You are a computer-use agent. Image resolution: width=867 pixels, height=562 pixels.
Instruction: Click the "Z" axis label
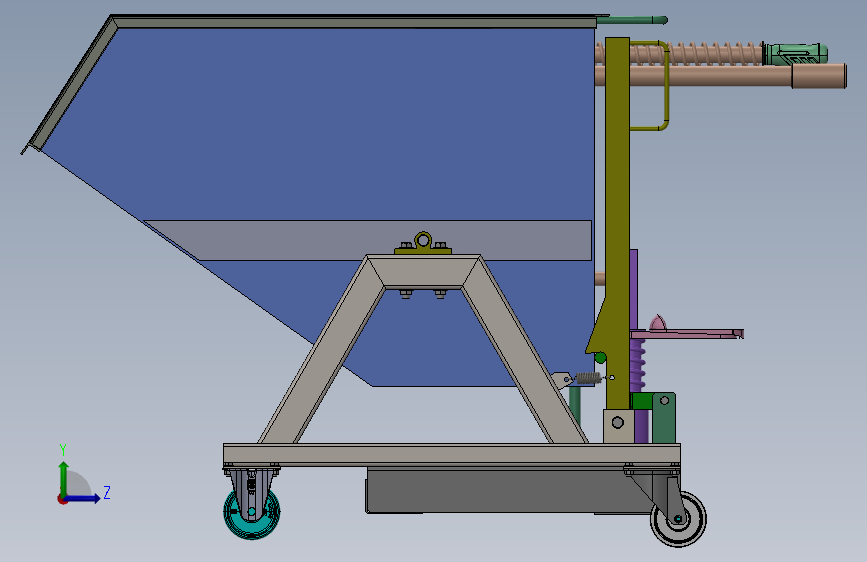pyautogui.click(x=107, y=492)
